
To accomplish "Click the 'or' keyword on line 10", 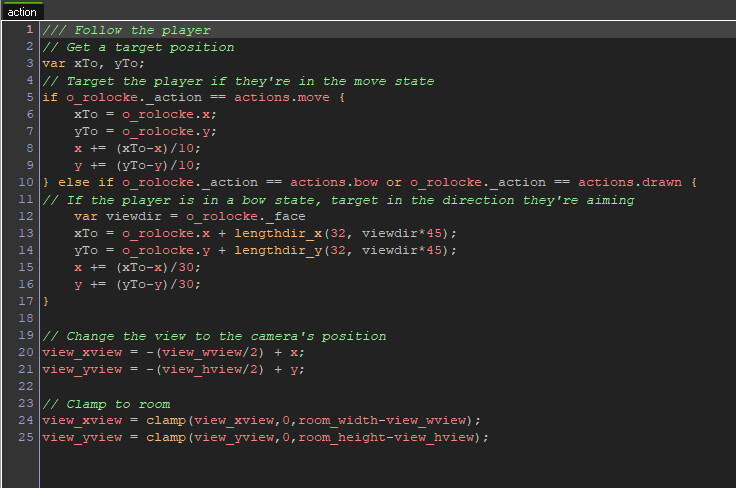I will pos(393,182).
